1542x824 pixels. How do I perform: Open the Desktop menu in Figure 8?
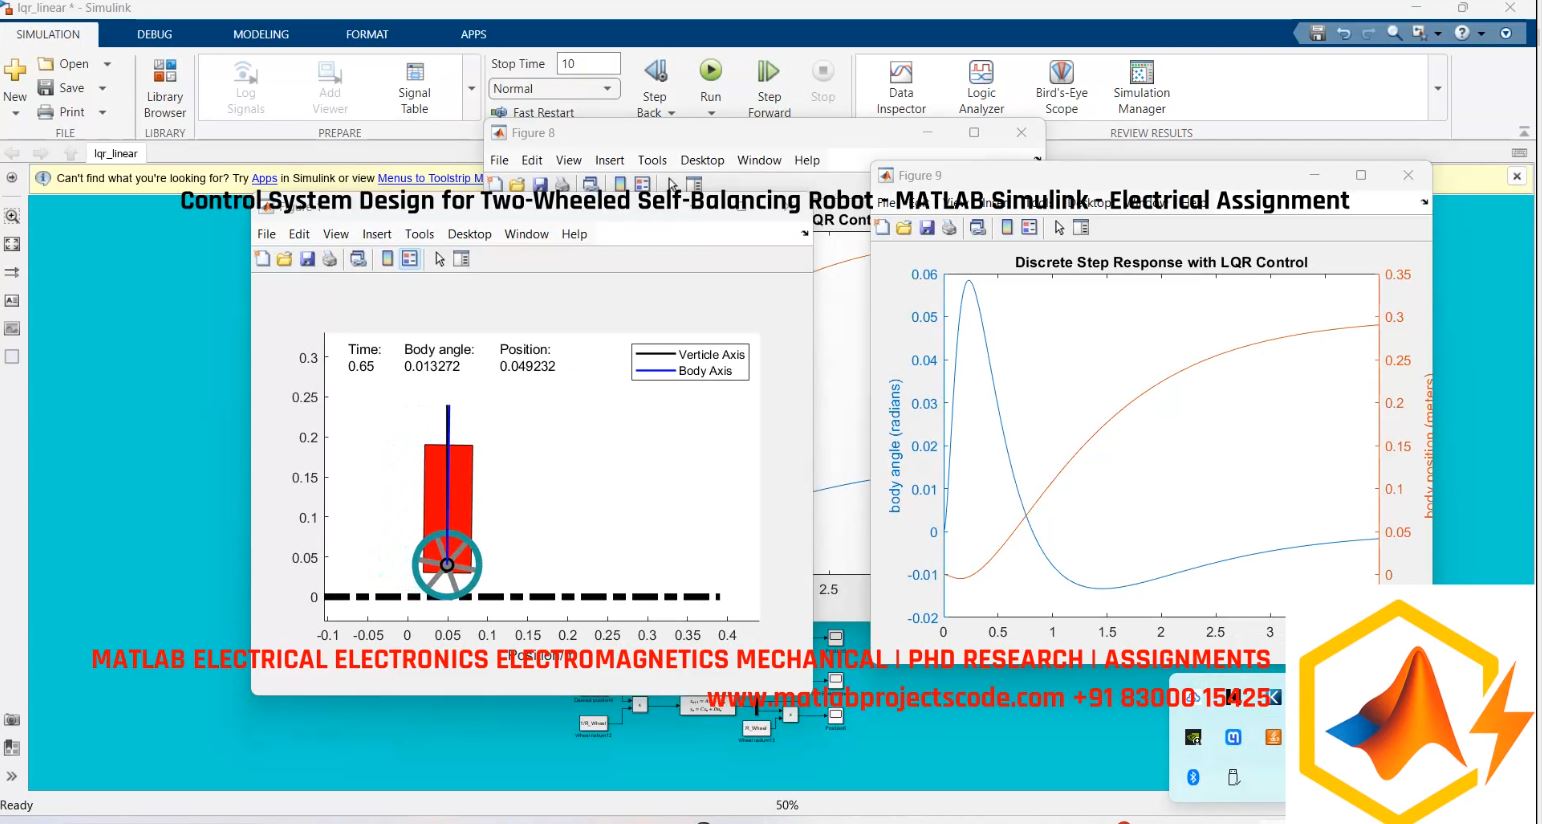pos(702,160)
